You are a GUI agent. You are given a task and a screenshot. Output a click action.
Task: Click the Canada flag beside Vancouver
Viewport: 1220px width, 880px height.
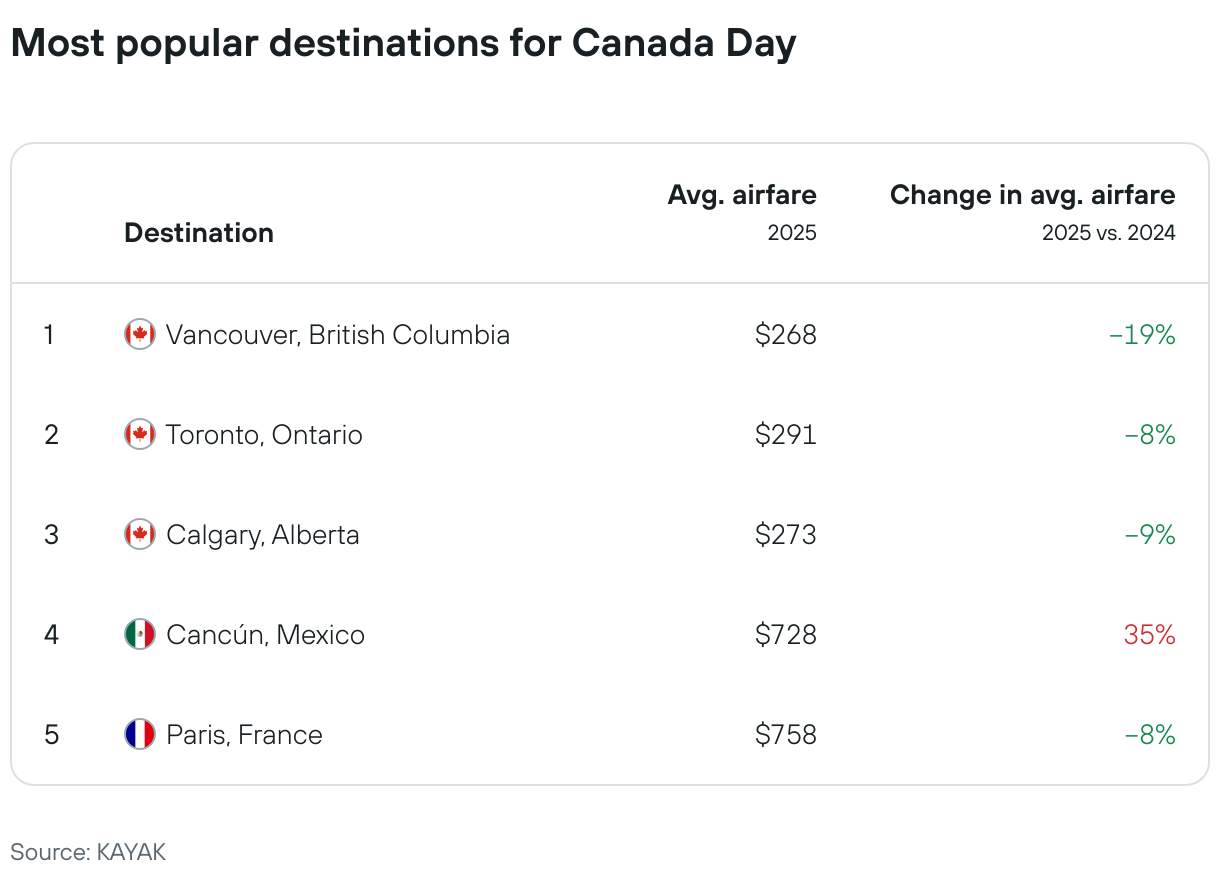click(140, 334)
